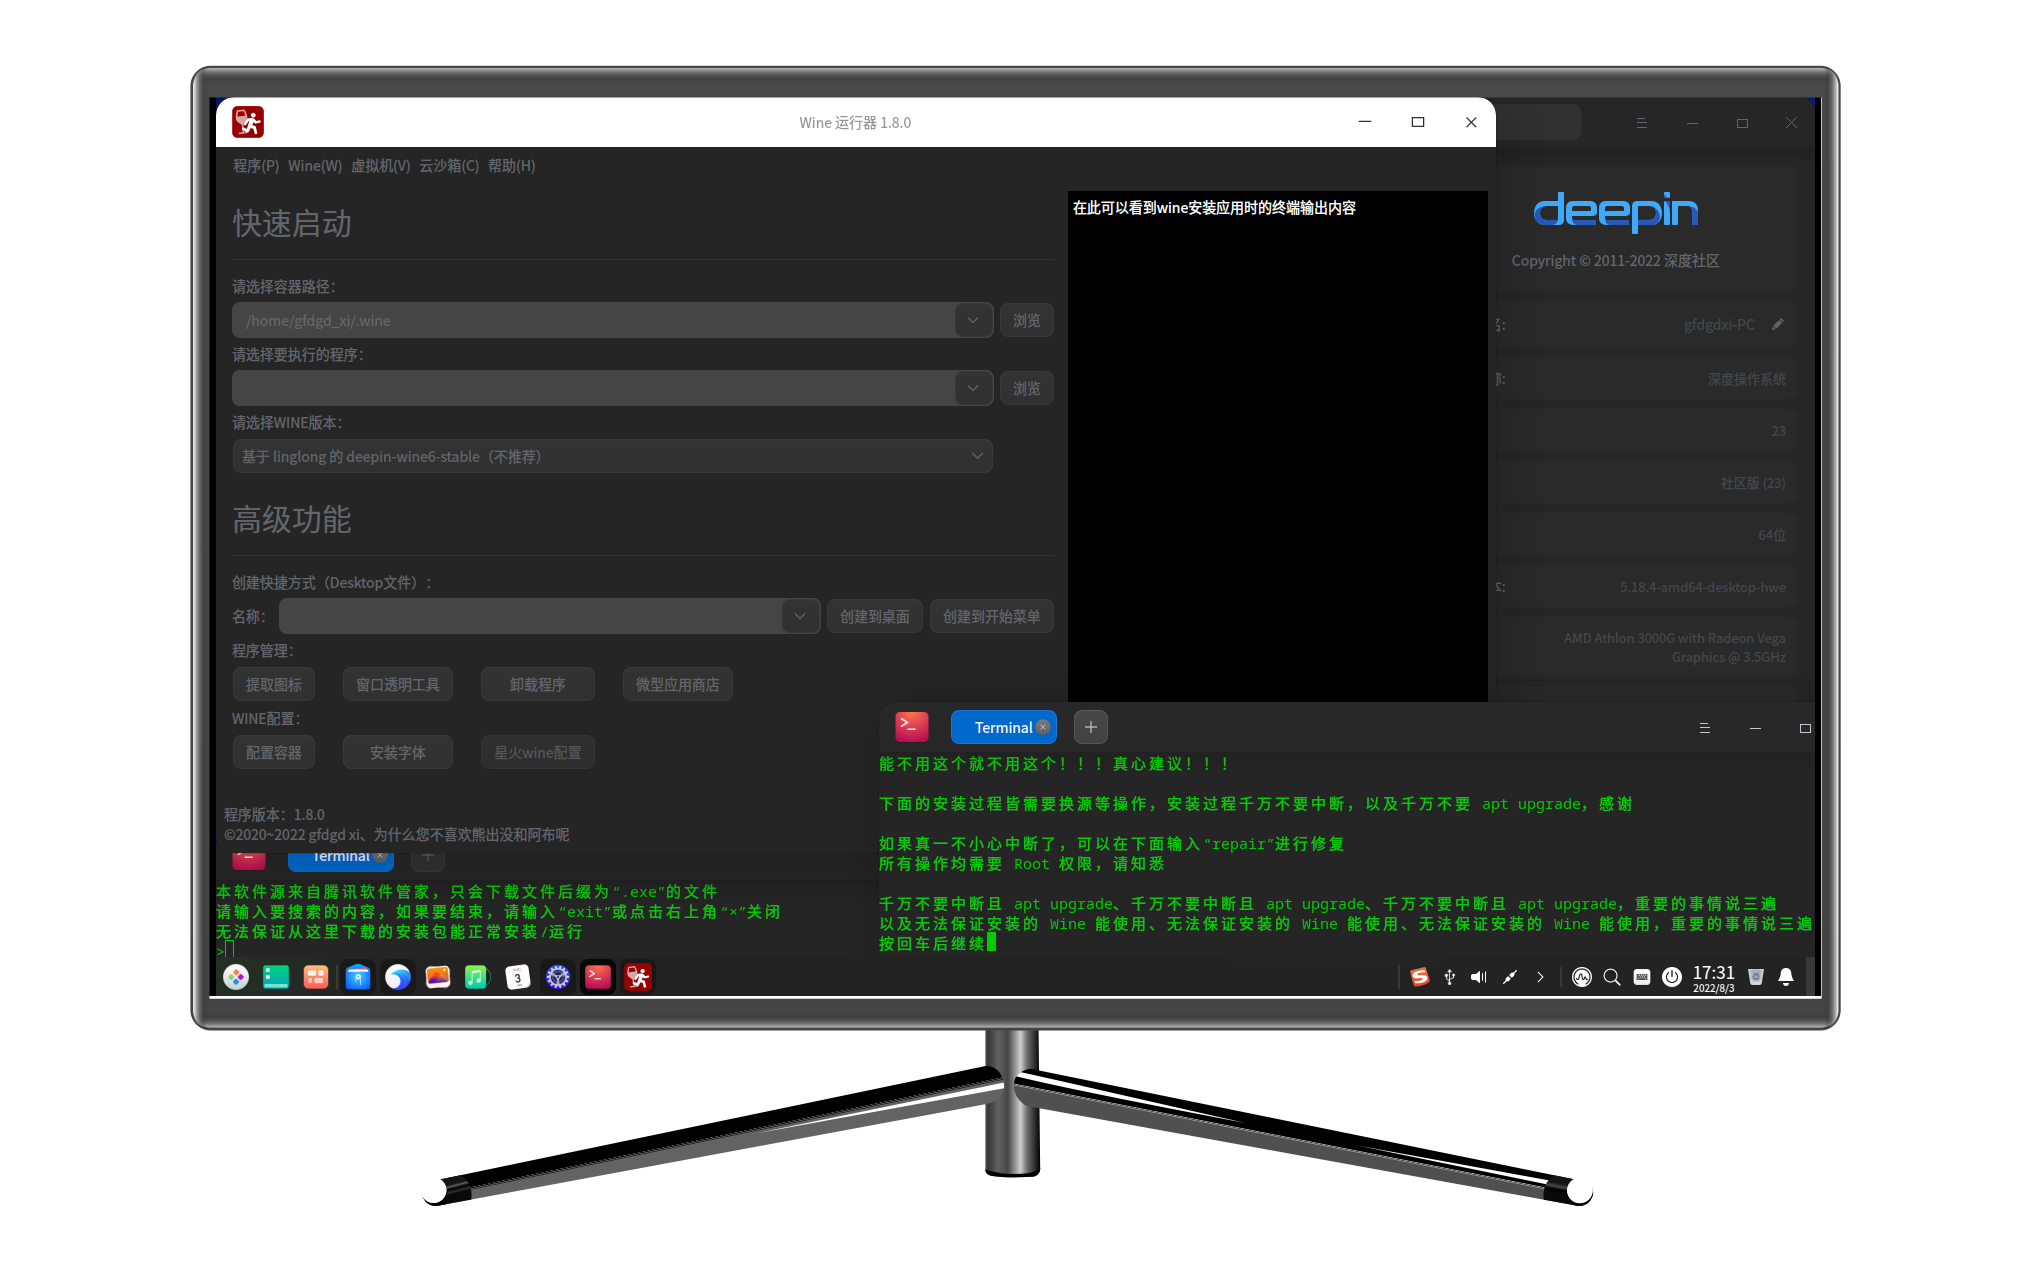2031x1269 pixels.
Task: Click the Terminal icon in the dock
Action: [x=598, y=977]
